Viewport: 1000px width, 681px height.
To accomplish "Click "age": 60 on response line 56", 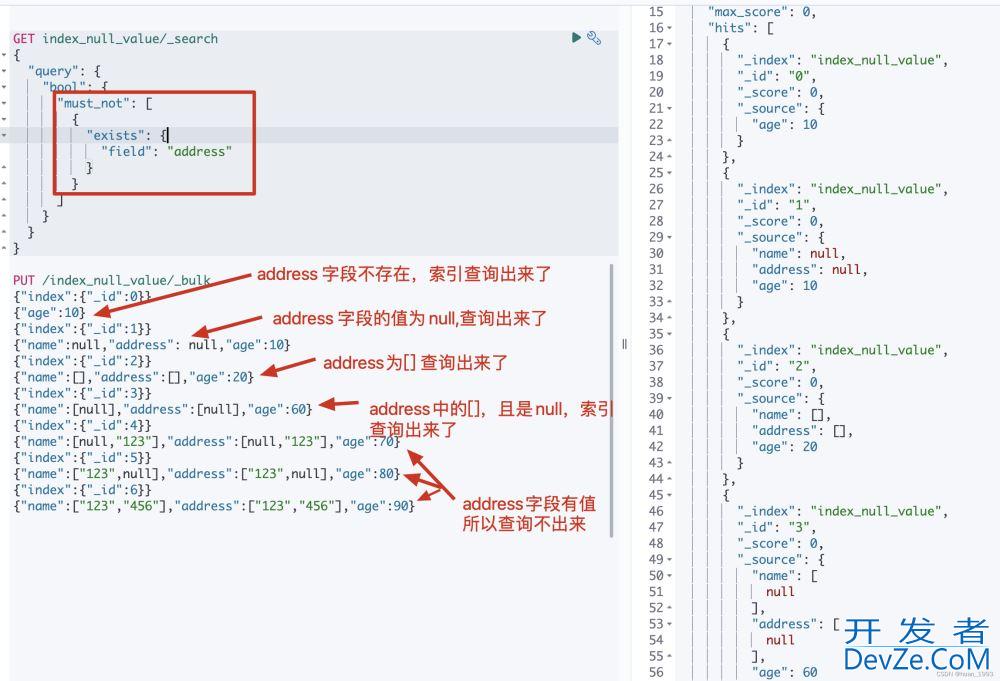I will click(784, 672).
